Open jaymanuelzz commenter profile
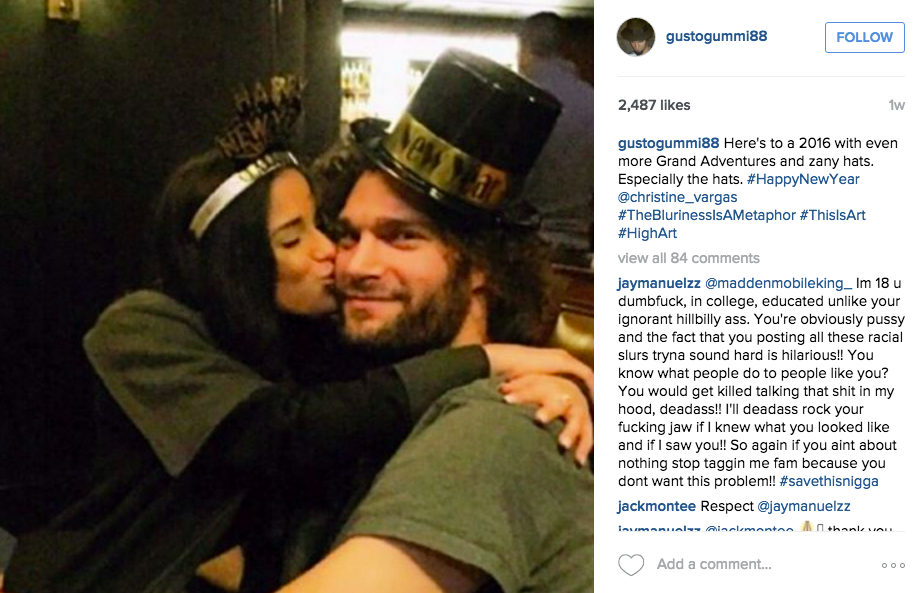Viewport: 921px width, 593px height. (659, 284)
